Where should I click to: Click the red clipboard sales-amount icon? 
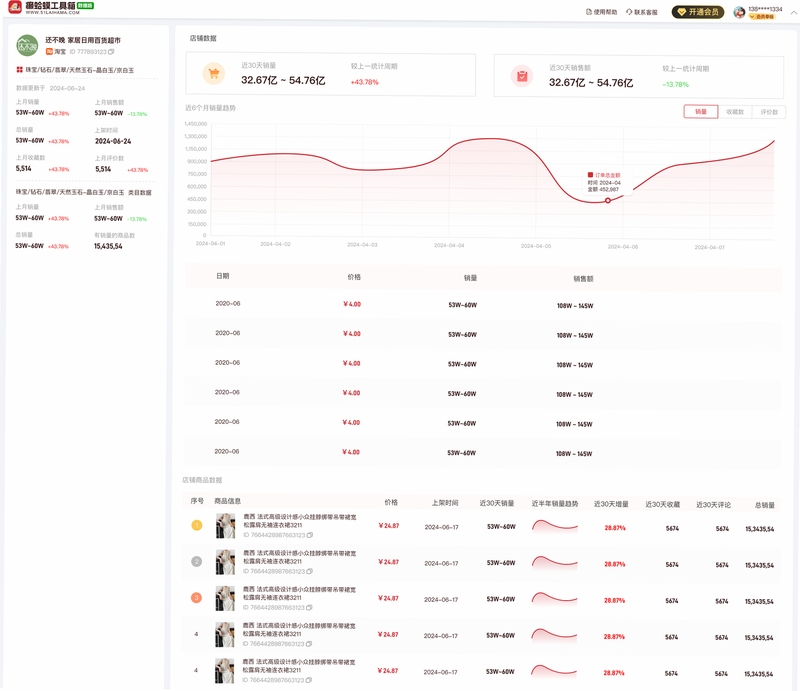521,76
